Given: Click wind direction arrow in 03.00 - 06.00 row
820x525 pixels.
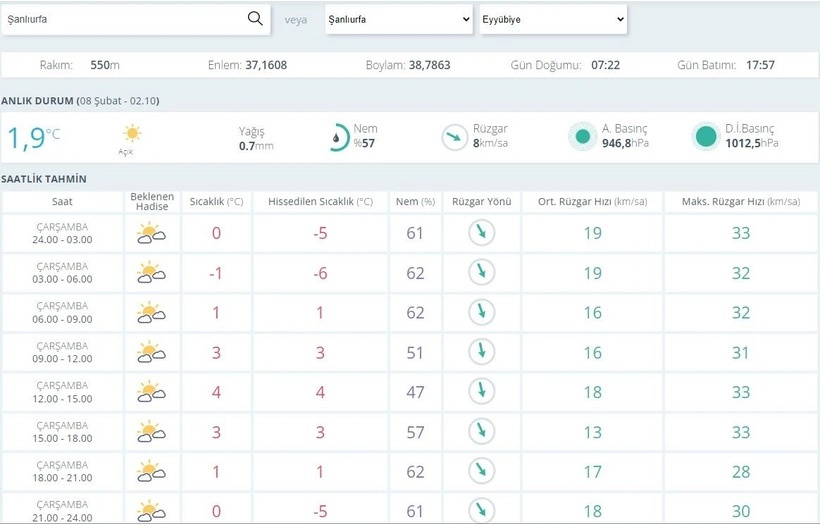Looking at the screenshot, I should click(x=482, y=273).
